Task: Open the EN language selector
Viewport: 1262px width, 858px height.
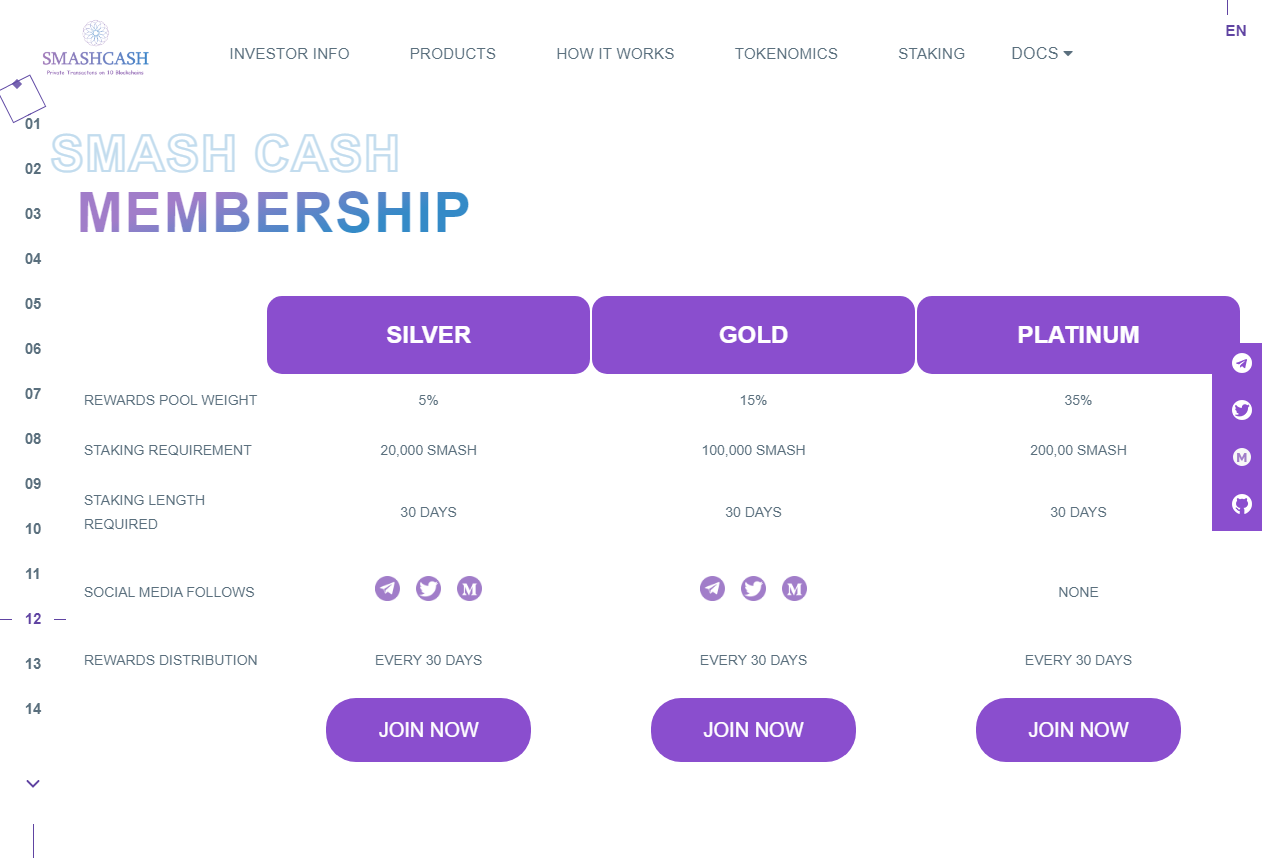Action: [x=1236, y=31]
